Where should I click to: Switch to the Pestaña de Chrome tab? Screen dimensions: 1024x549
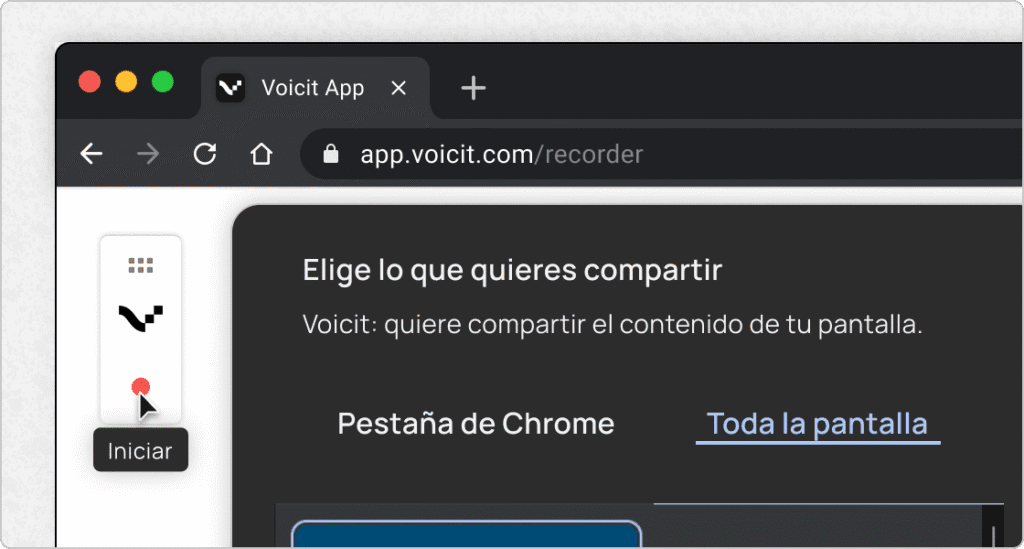click(x=476, y=423)
